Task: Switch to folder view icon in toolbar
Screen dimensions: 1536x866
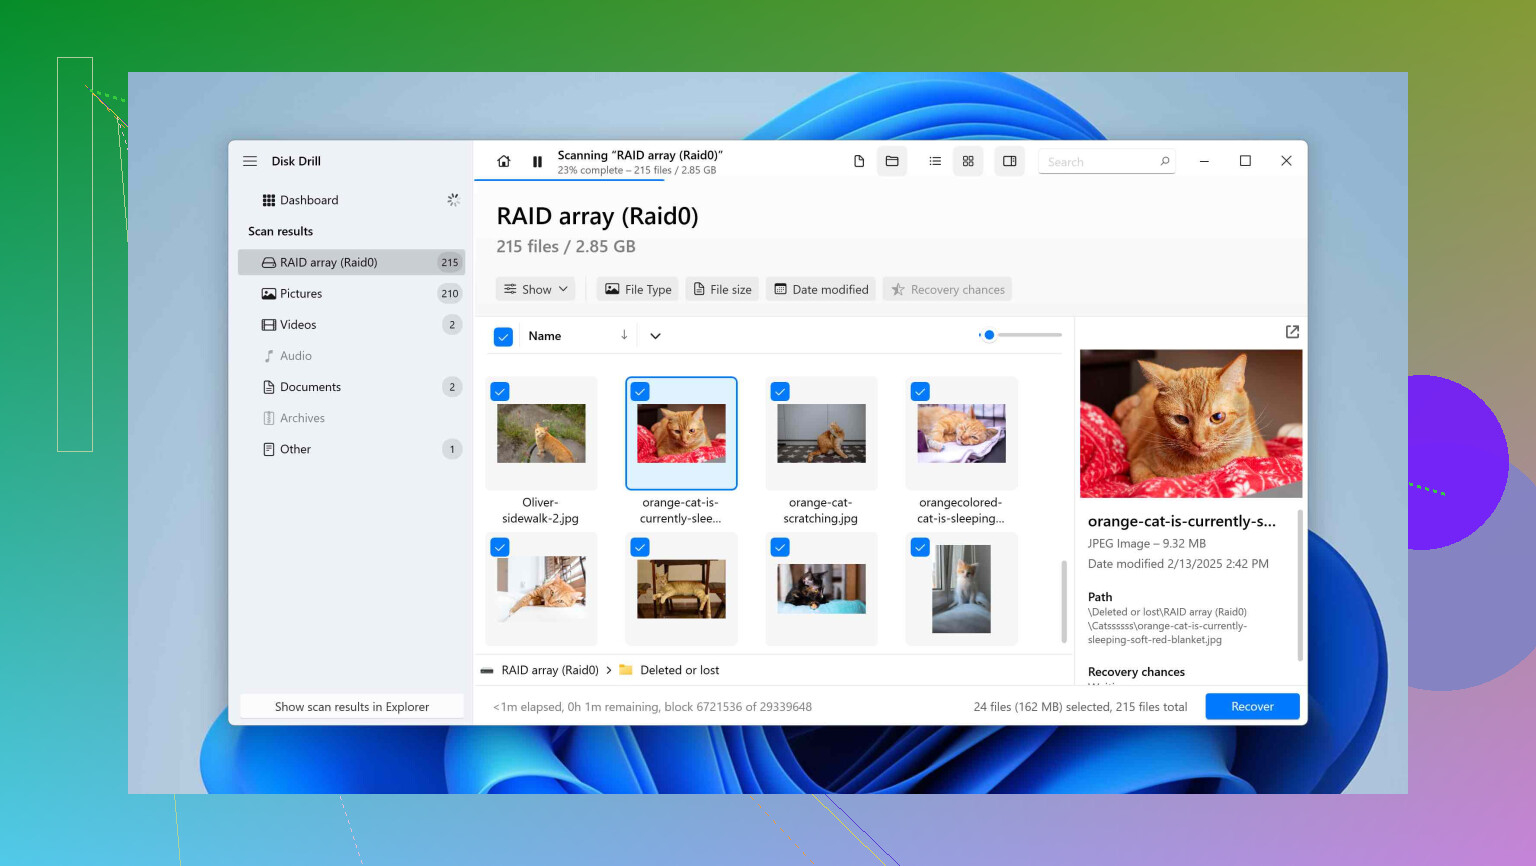Action: (892, 161)
